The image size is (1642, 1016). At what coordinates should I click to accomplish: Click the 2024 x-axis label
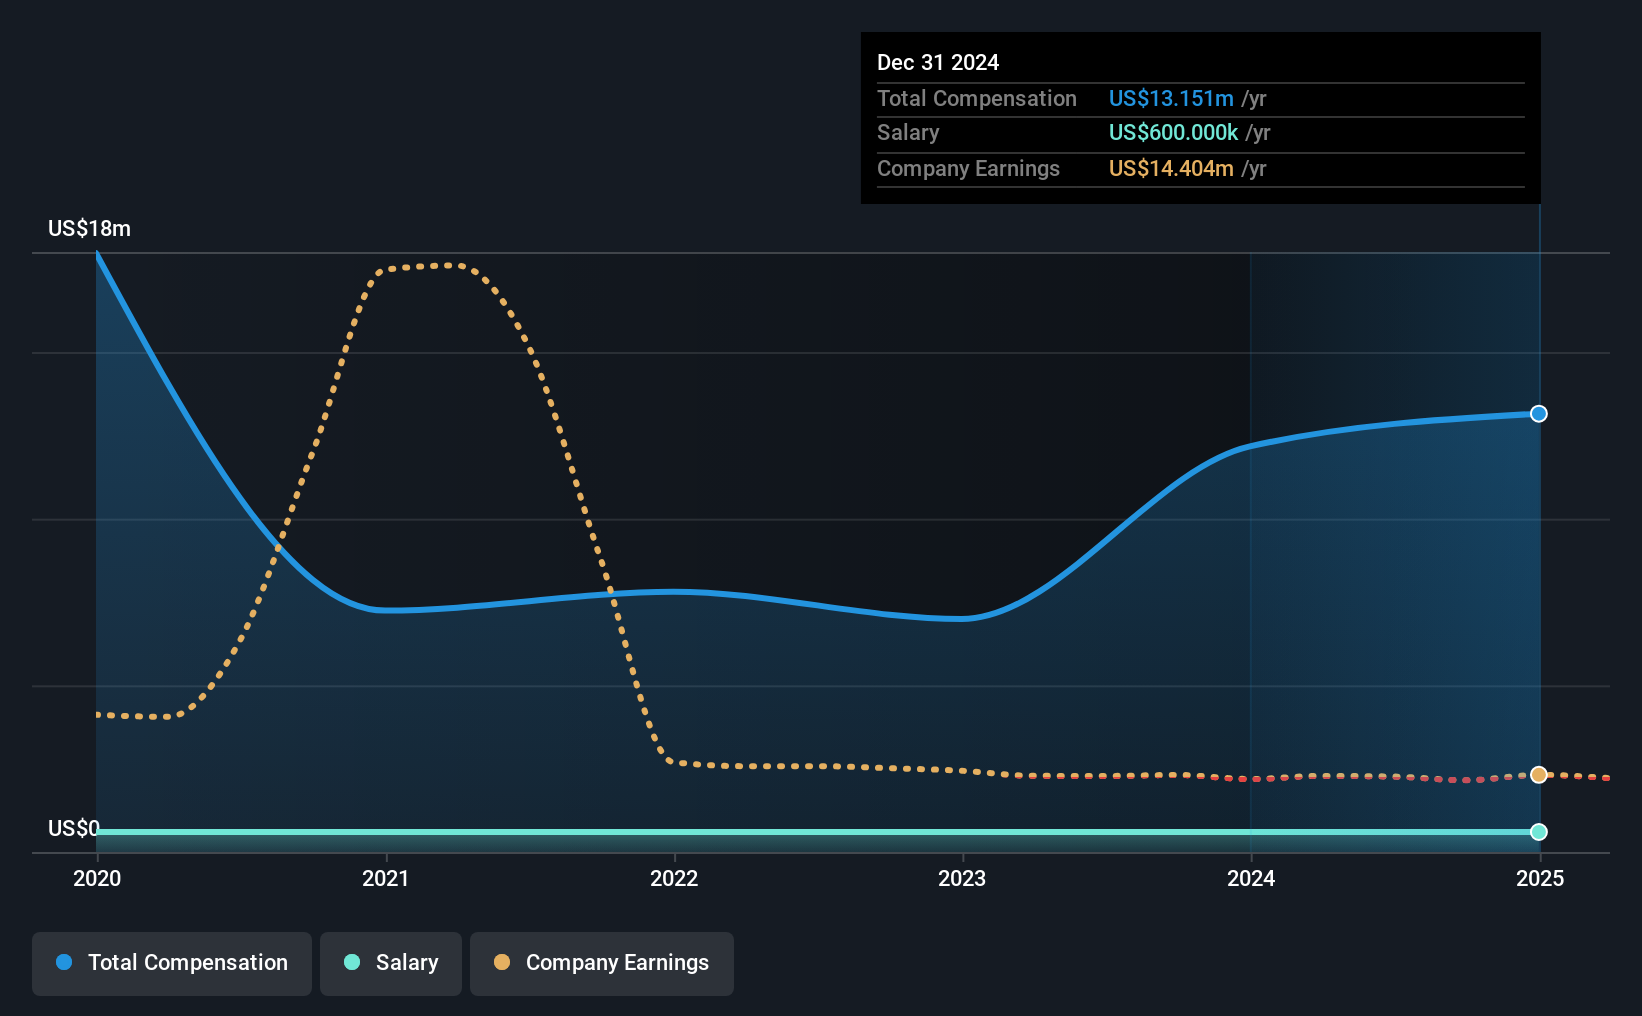[x=1251, y=878]
